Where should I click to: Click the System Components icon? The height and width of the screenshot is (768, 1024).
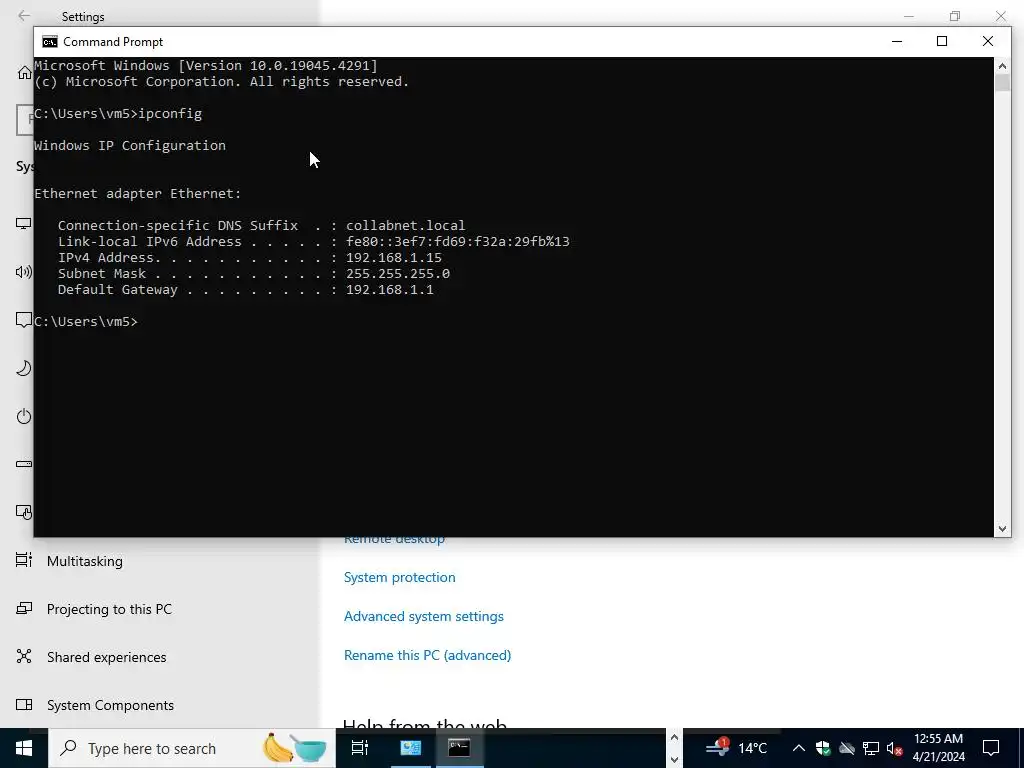point(24,705)
